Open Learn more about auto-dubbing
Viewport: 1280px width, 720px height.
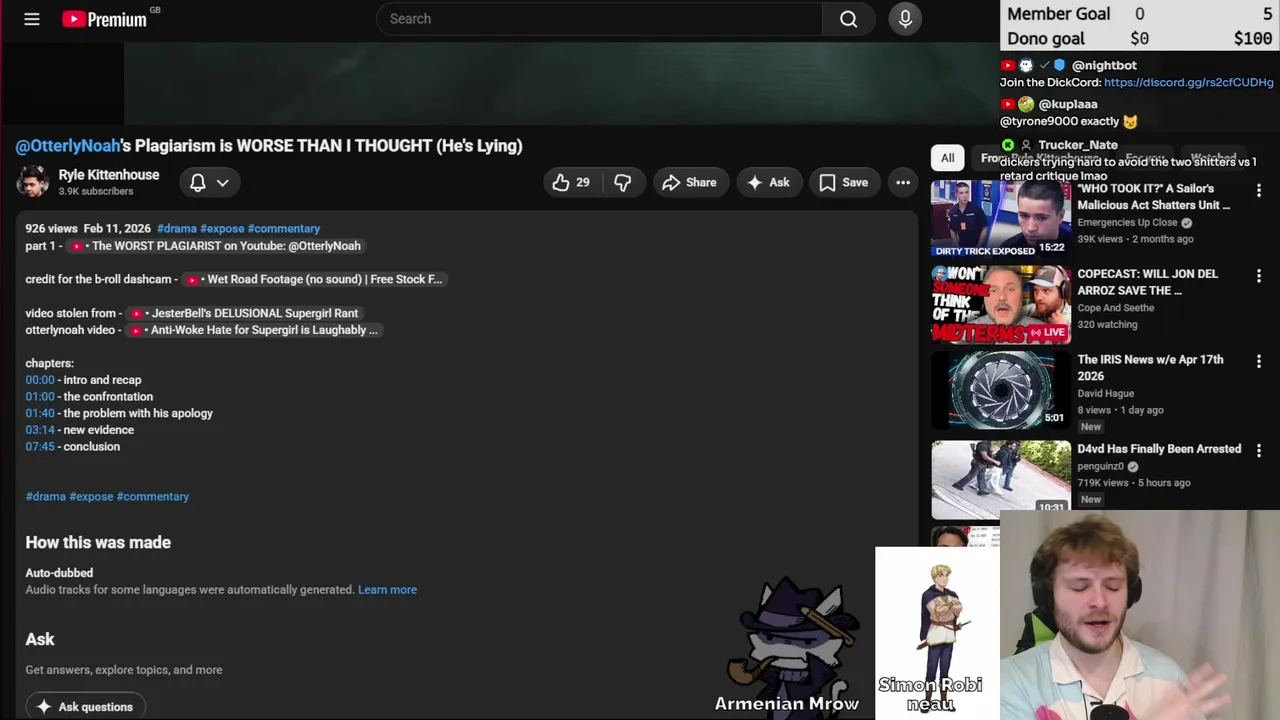(388, 590)
